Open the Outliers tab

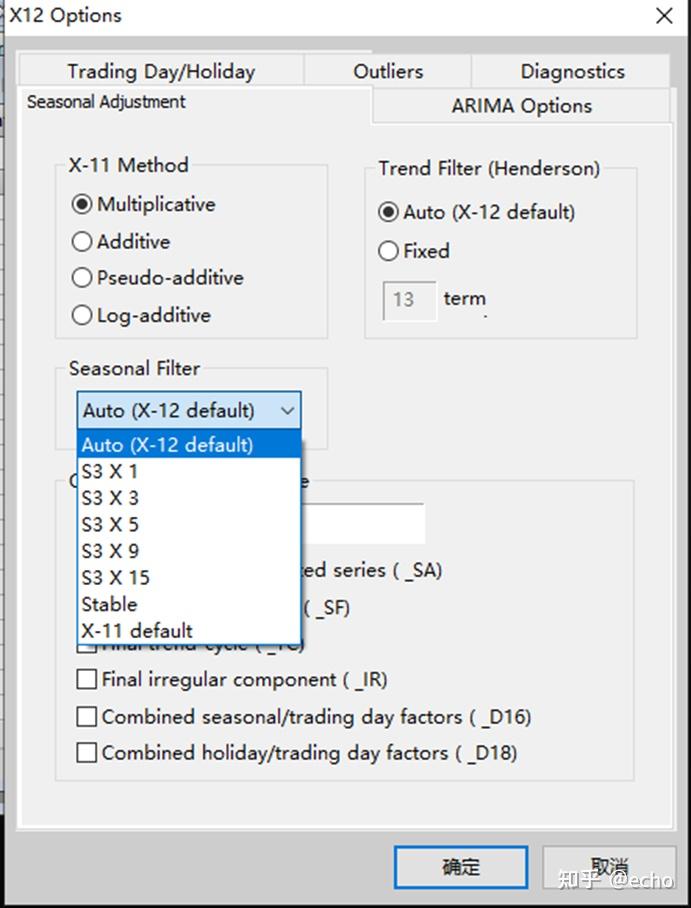point(388,71)
